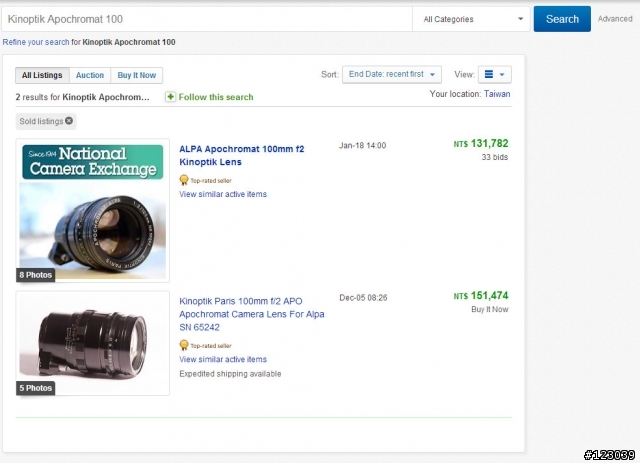Screen dimensions: 640x463
Task: Open the All Categories dropdown
Action: click(471, 19)
